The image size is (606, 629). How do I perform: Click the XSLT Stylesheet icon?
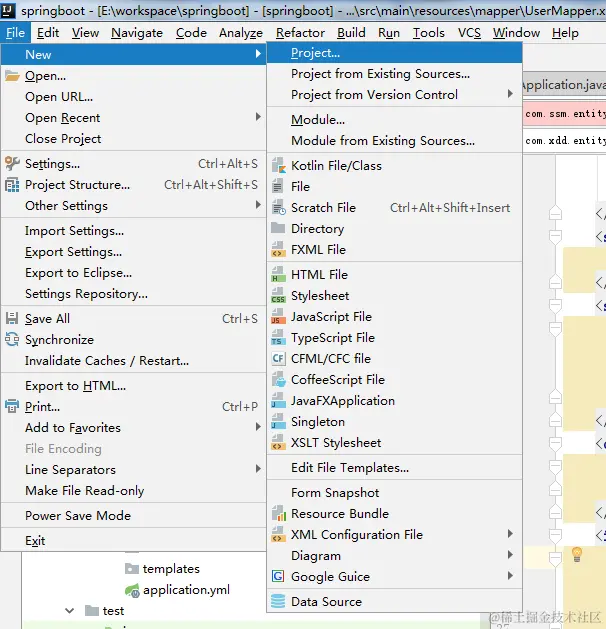coord(278,442)
